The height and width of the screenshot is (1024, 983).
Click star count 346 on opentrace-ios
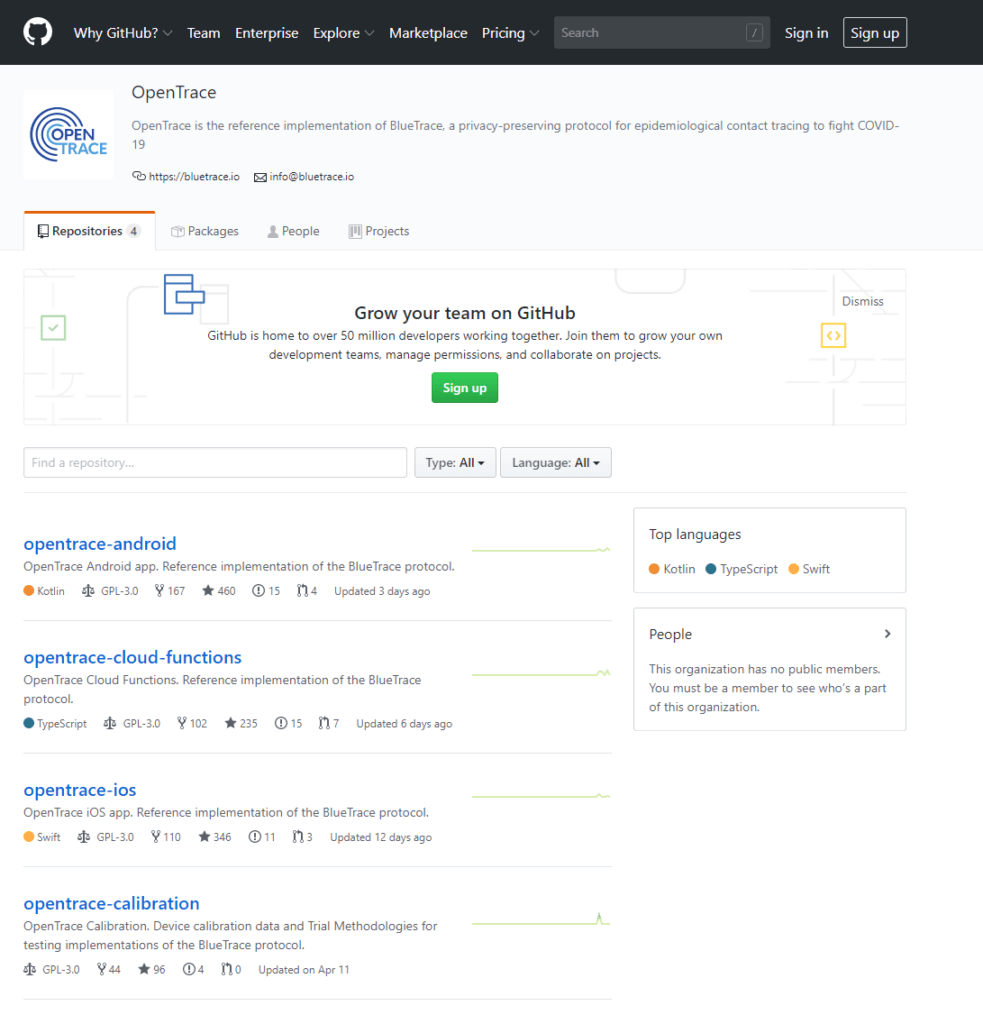tap(215, 837)
